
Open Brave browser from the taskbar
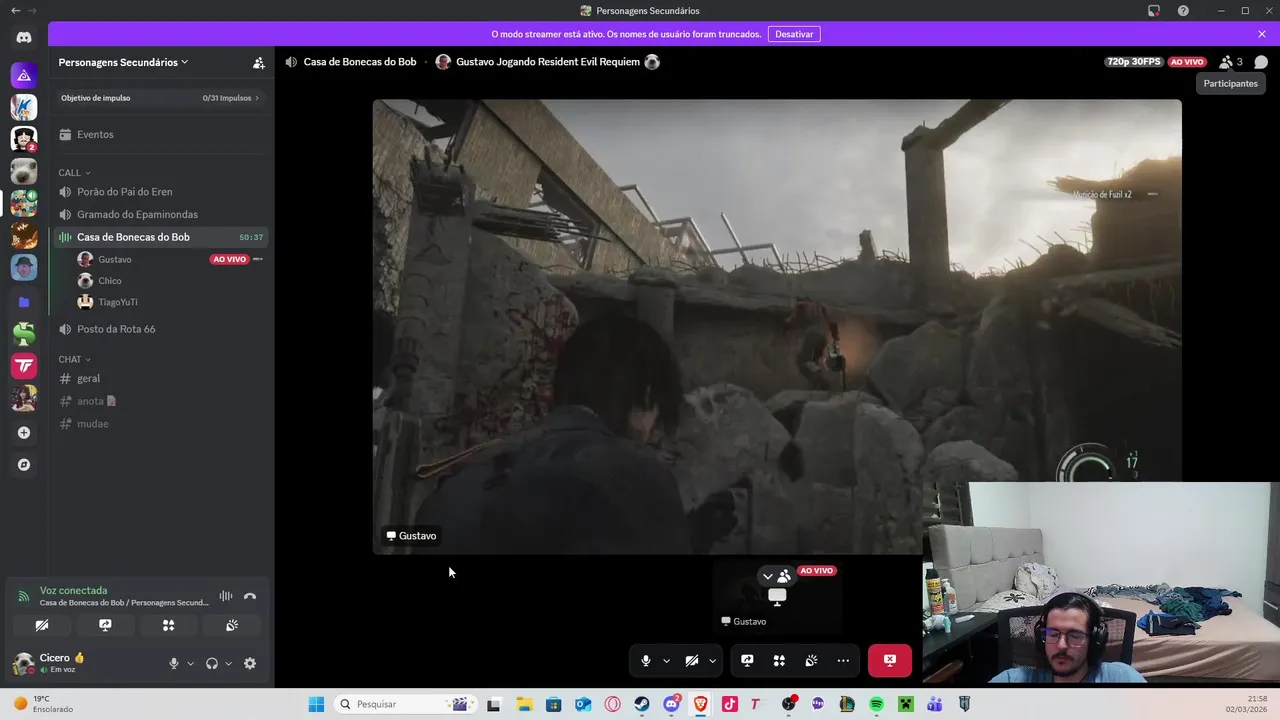pos(700,704)
